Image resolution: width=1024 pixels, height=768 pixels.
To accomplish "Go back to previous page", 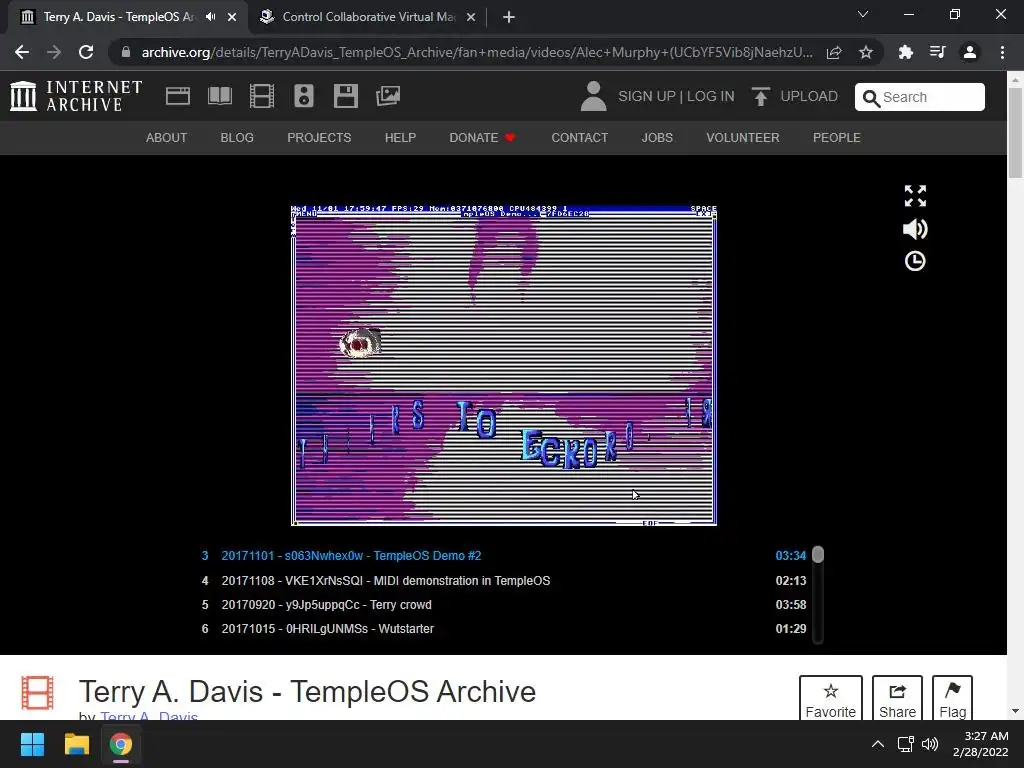I will (x=22, y=52).
